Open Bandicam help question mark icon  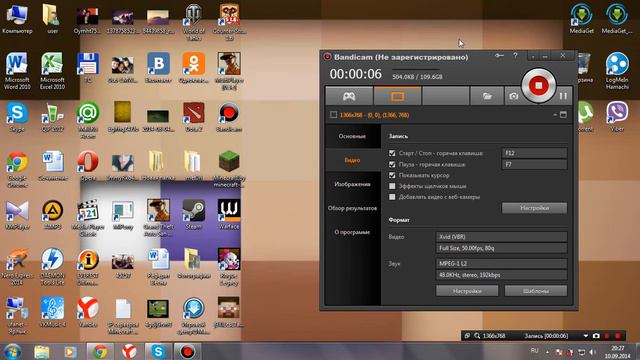516,56
